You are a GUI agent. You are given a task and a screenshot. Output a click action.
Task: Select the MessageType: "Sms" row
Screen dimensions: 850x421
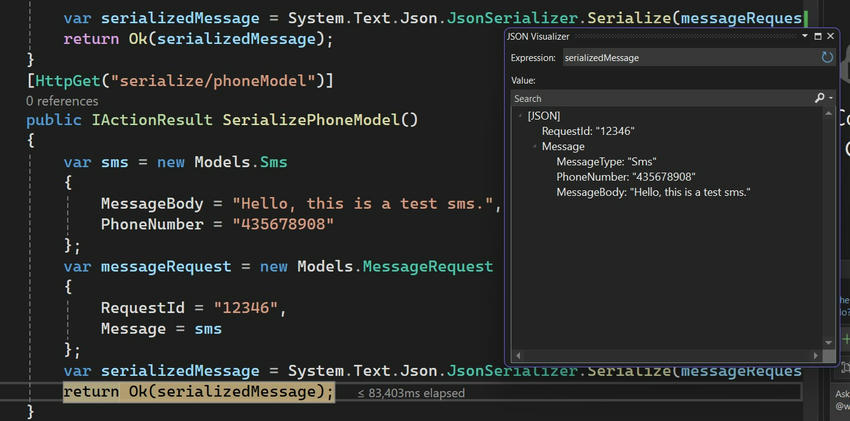[607, 161]
